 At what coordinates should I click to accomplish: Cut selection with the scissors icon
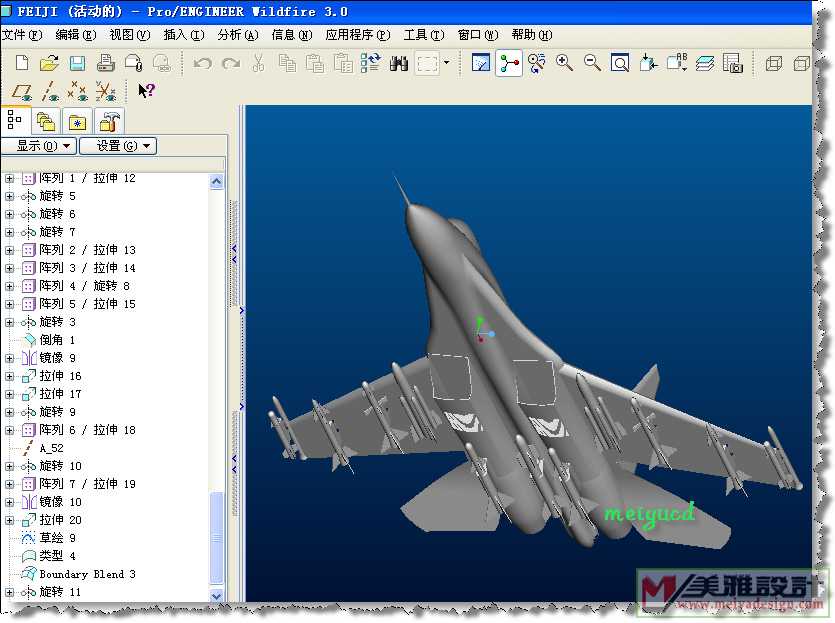258,63
